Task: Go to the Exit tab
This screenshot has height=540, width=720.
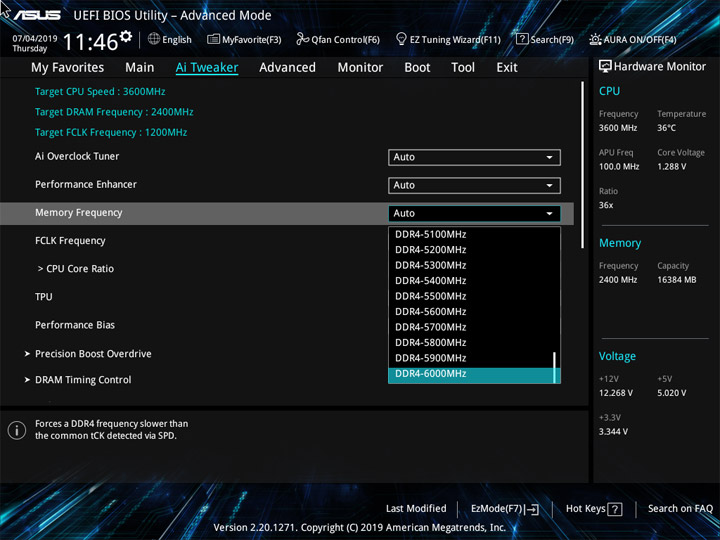Action: click(x=507, y=68)
